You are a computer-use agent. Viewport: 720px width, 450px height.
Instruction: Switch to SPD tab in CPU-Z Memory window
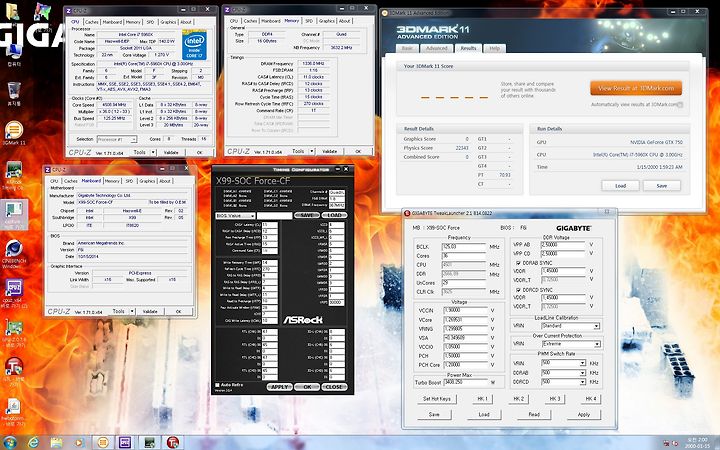point(309,21)
